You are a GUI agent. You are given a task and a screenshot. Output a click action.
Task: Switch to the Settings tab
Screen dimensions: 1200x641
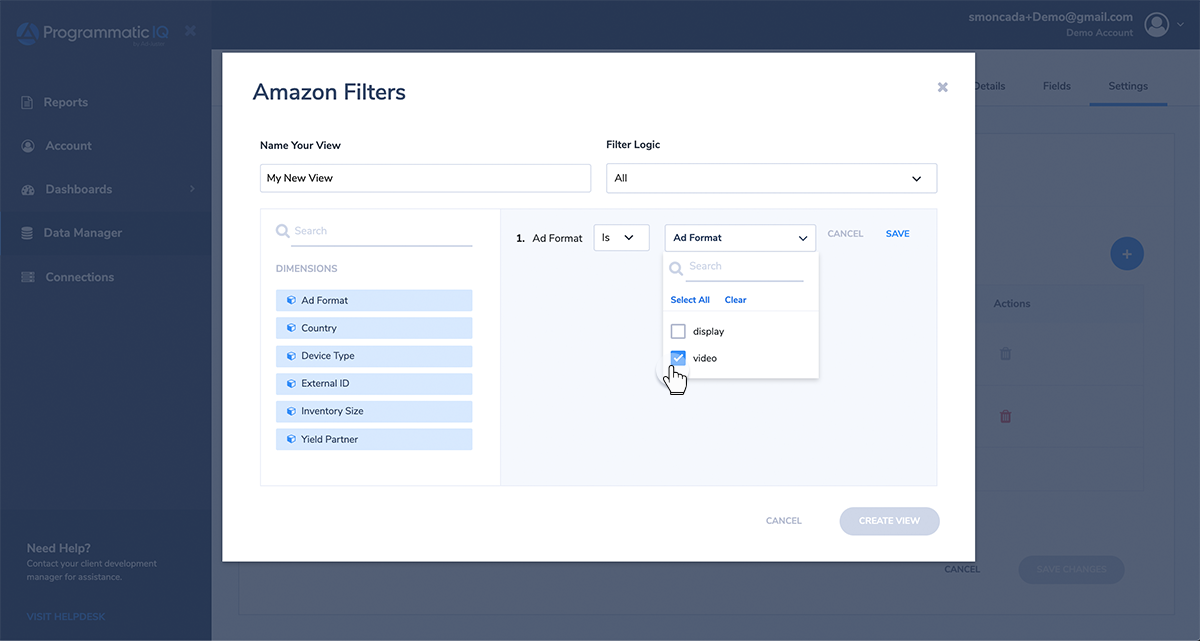[x=1128, y=86]
